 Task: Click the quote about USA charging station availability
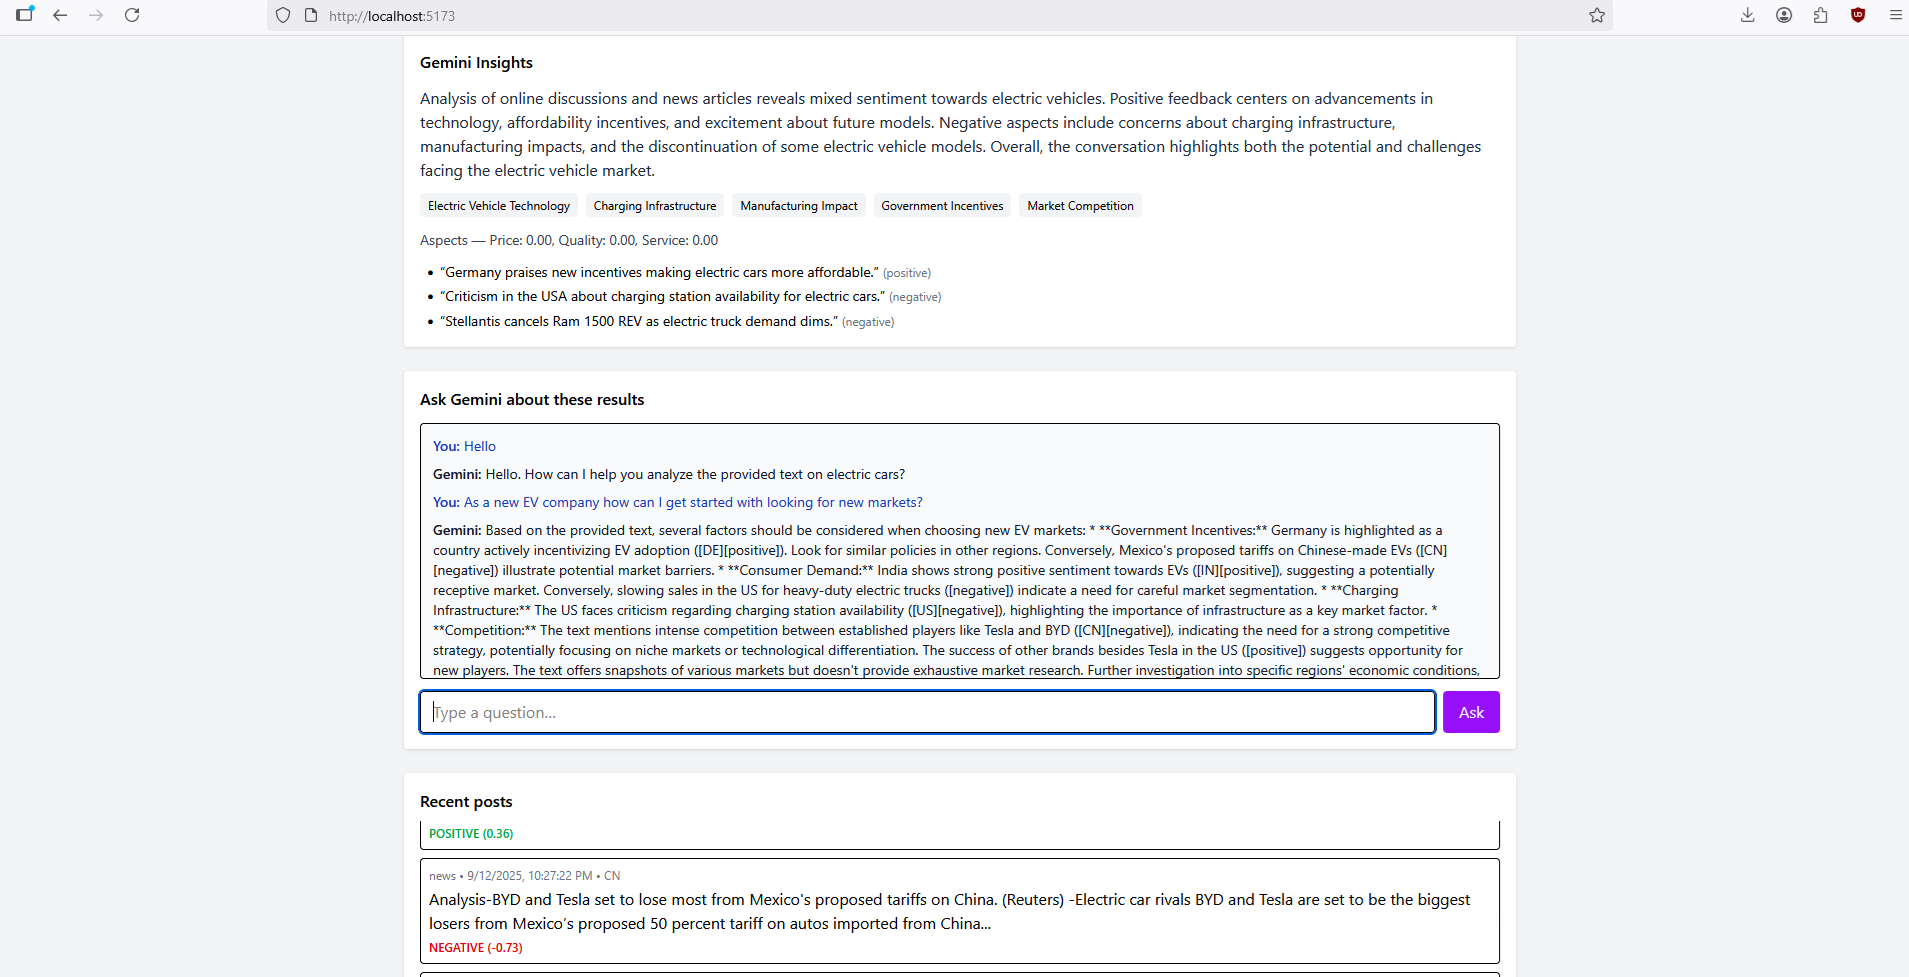(664, 297)
